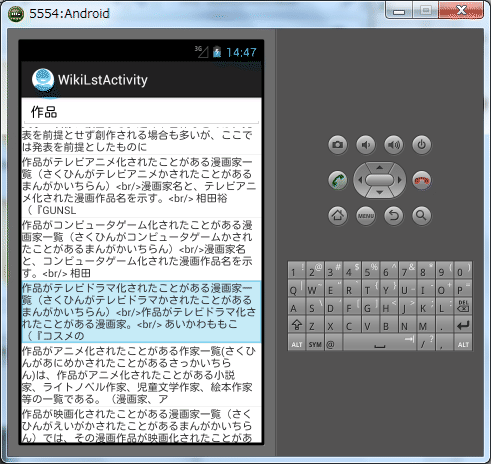Click the 作品 search text field
The height and width of the screenshot is (464, 491).
141,112
